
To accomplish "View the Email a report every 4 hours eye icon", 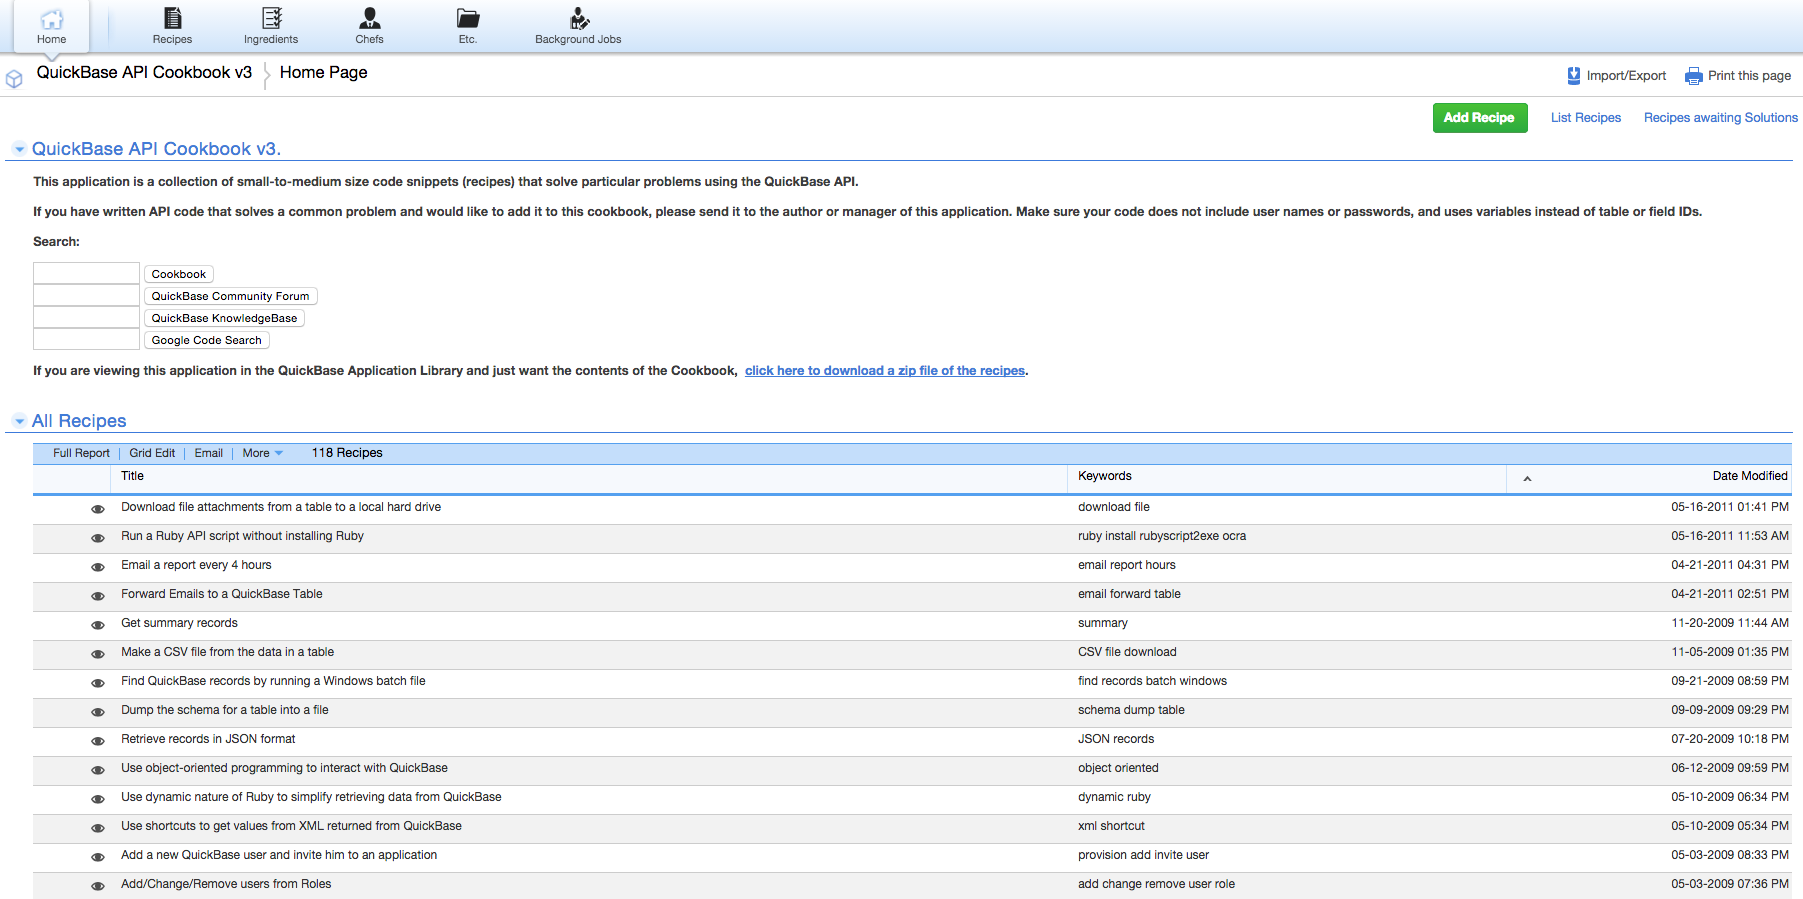I will (x=98, y=567).
